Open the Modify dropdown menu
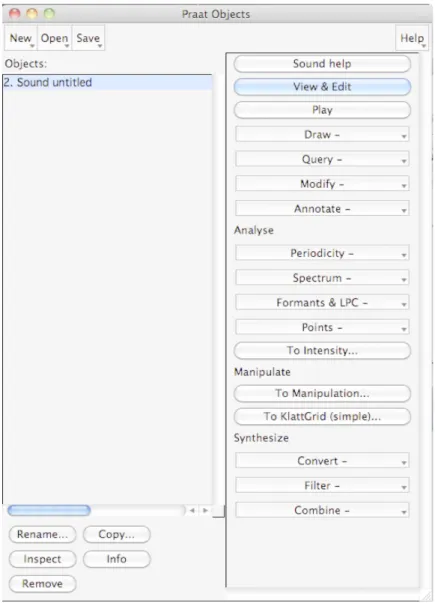Image resolution: width=435 pixels, height=603 pixels. (322, 184)
